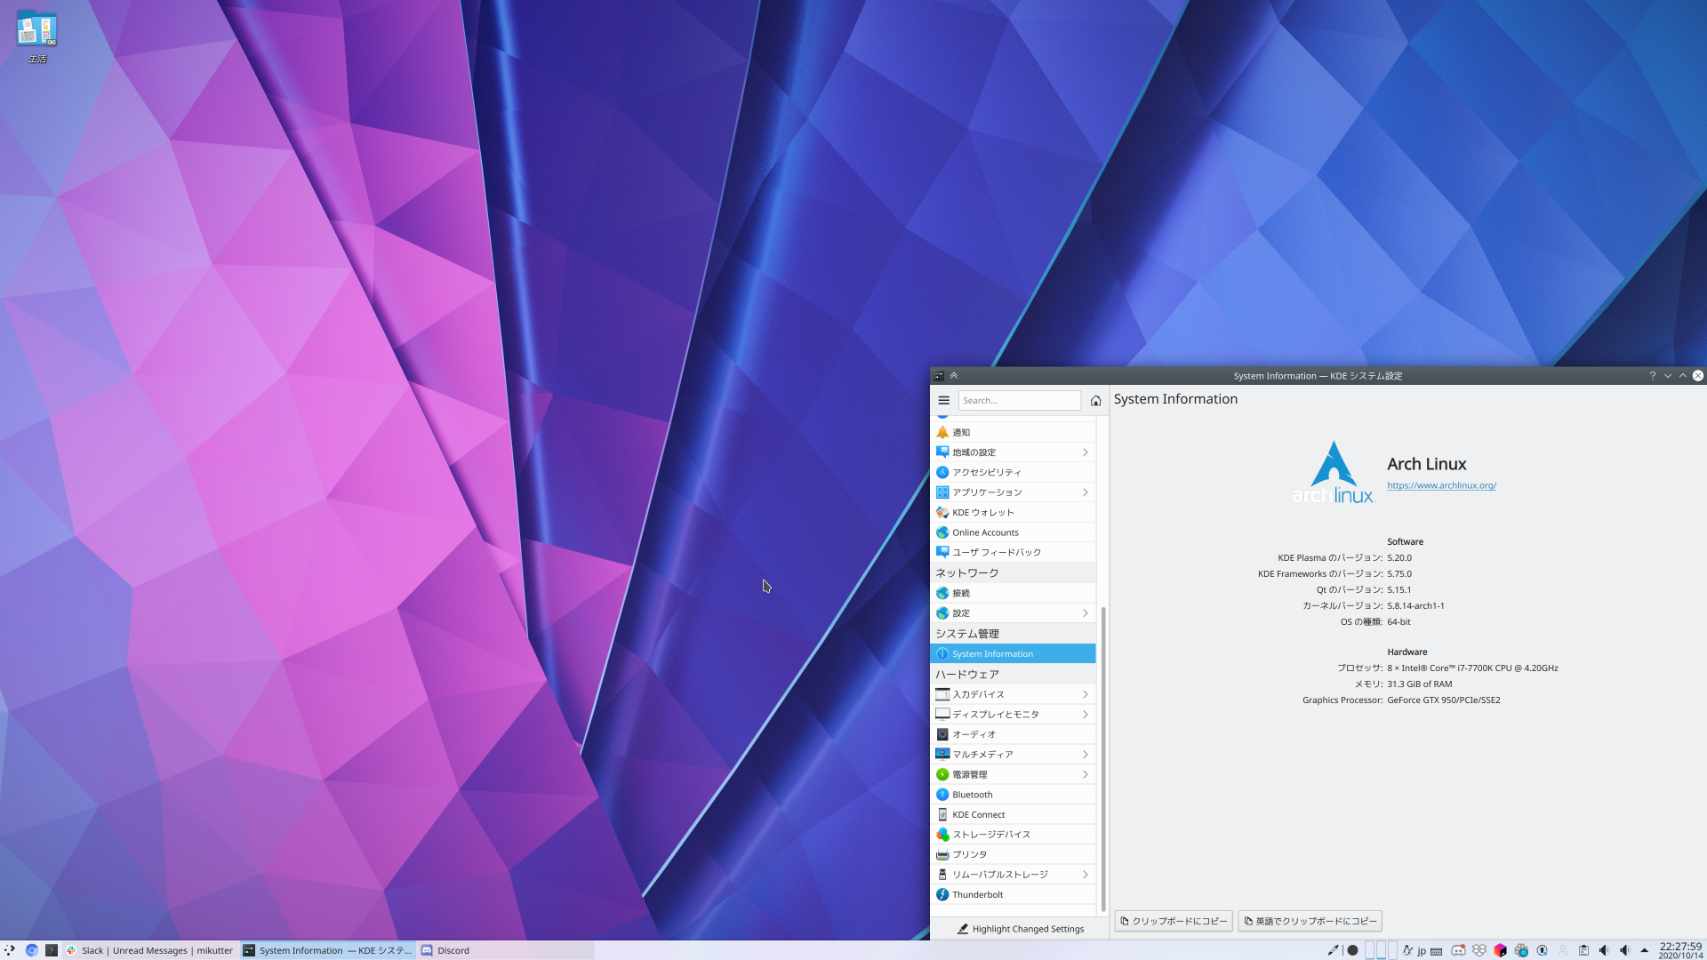Image resolution: width=1707 pixels, height=960 pixels.
Task: Switch to Slack window in the taskbar
Action: (x=150, y=950)
